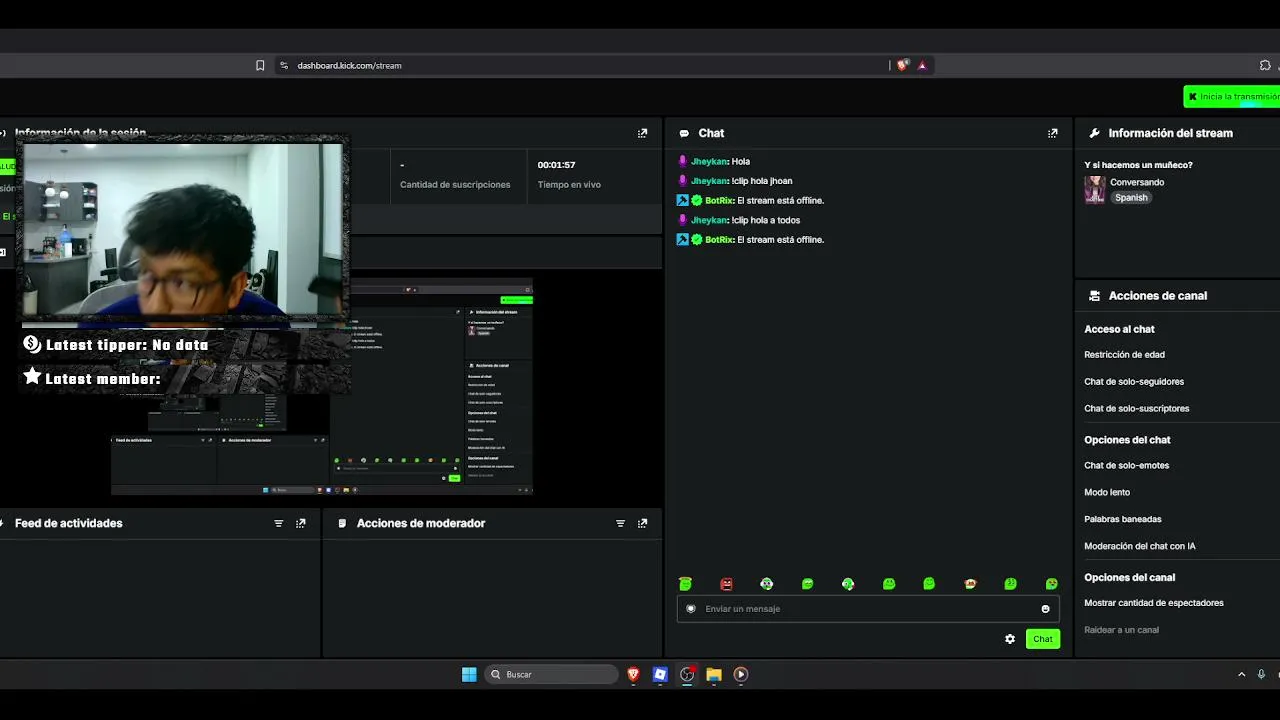
Task: Launch Brave browser from taskbar
Action: point(633,674)
